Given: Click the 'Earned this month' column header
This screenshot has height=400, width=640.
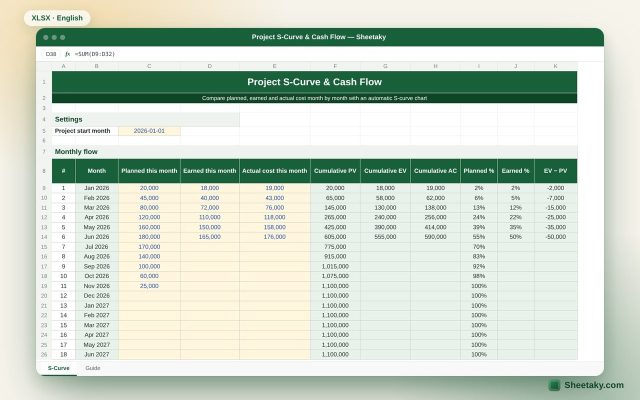Looking at the screenshot, I should click(x=210, y=171).
